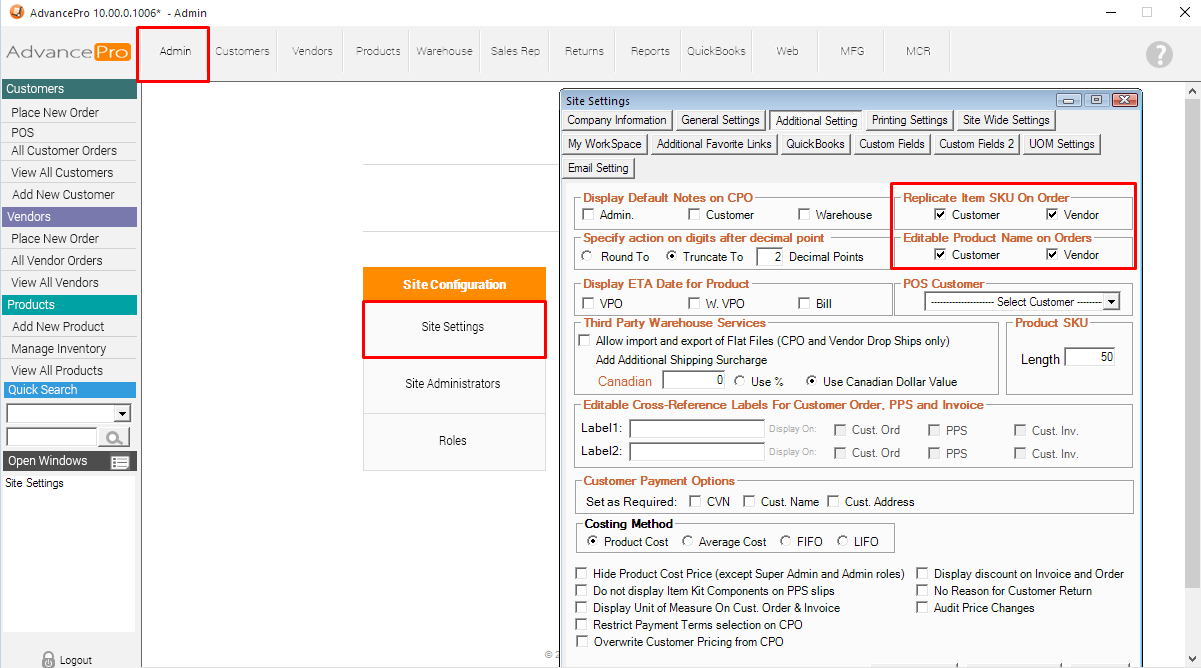Open the POS Customer dropdown
The width and height of the screenshot is (1201, 668).
click(x=1111, y=302)
